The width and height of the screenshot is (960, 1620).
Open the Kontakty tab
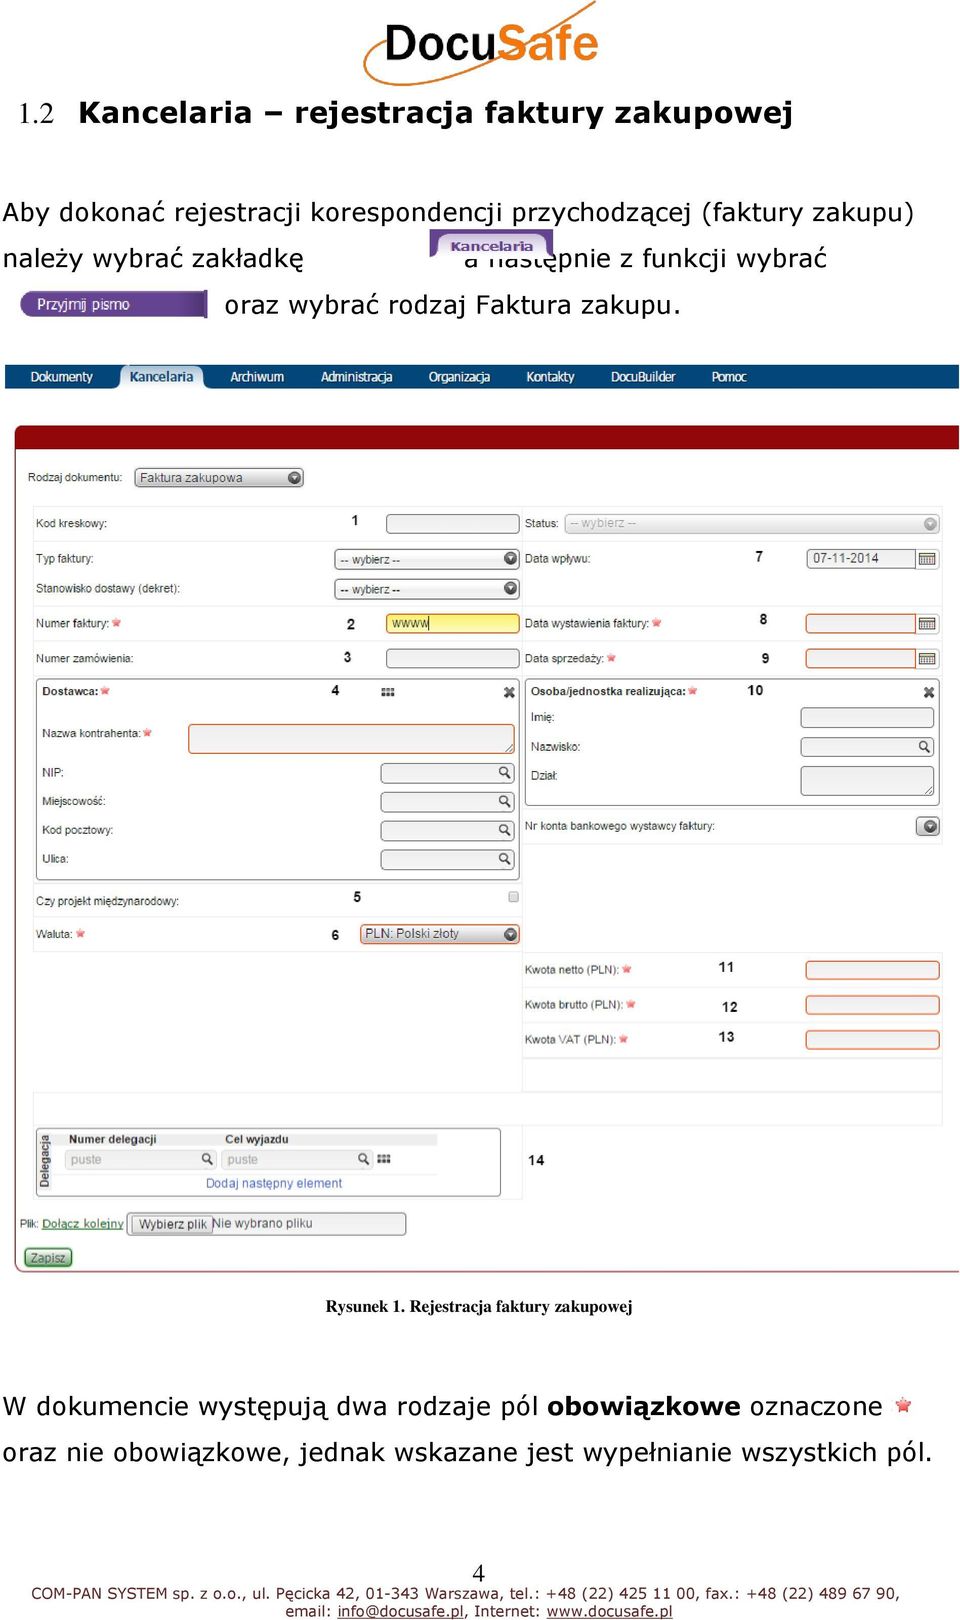(550, 377)
